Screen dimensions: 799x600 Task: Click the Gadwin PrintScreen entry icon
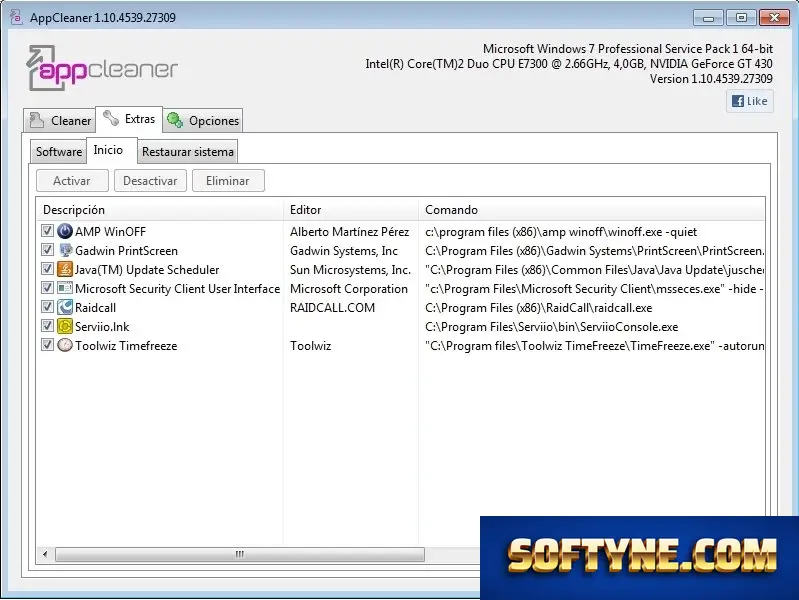pos(65,250)
